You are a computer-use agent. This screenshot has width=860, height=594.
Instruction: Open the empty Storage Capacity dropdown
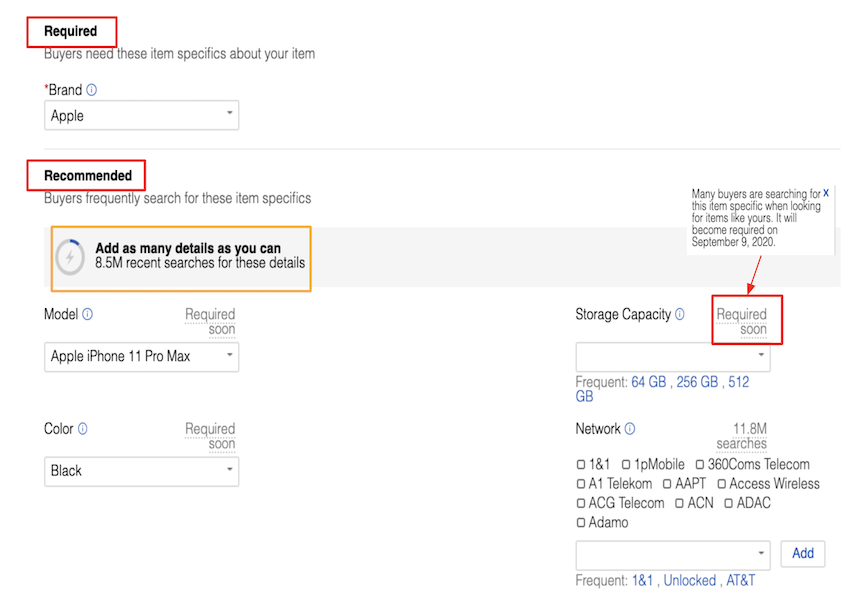coord(673,357)
